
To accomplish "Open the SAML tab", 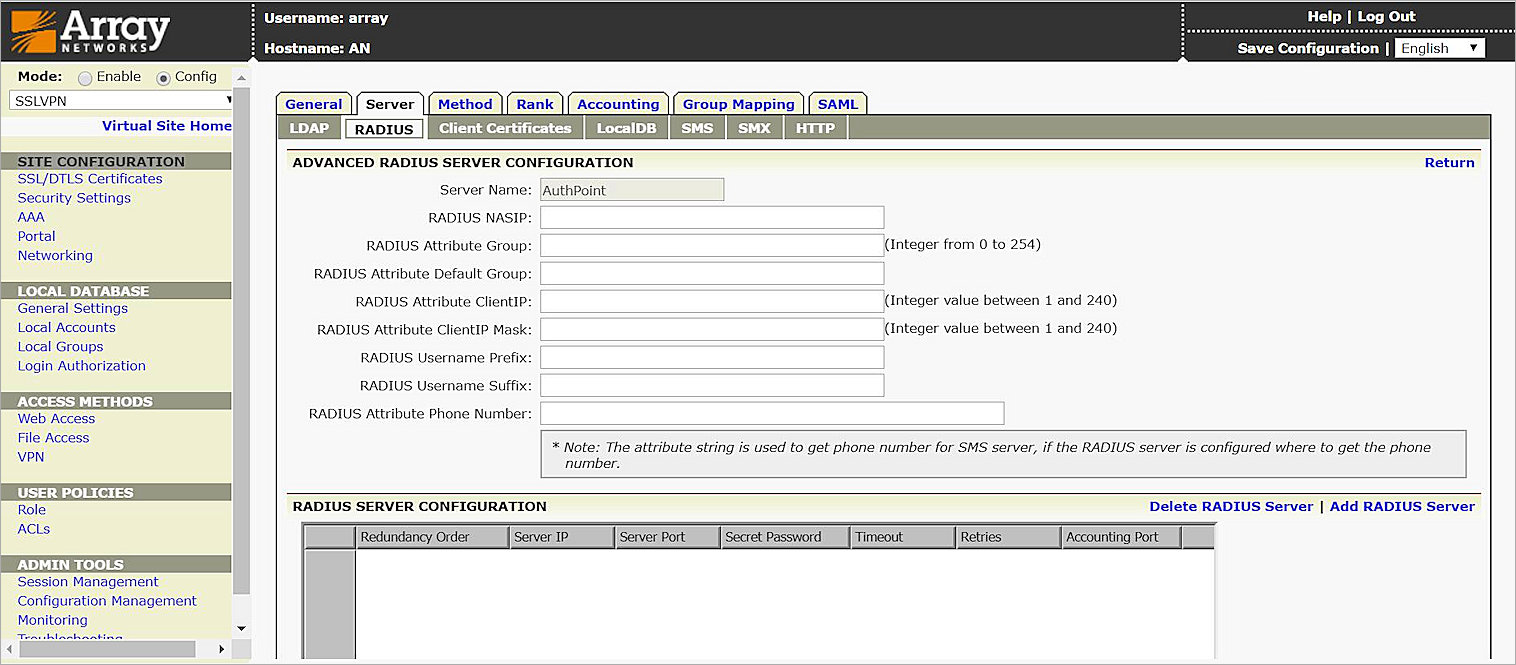I will coord(837,103).
